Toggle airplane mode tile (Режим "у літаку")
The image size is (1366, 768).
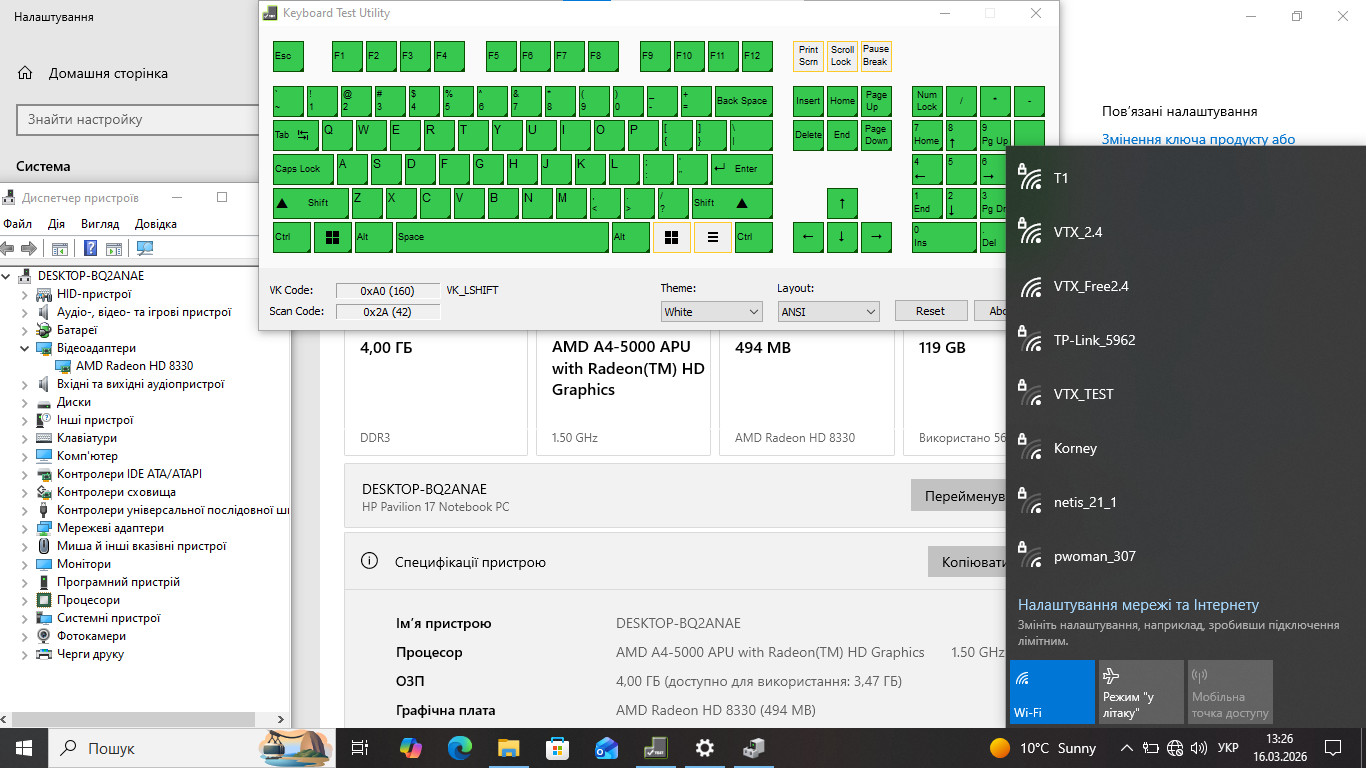click(1140, 691)
